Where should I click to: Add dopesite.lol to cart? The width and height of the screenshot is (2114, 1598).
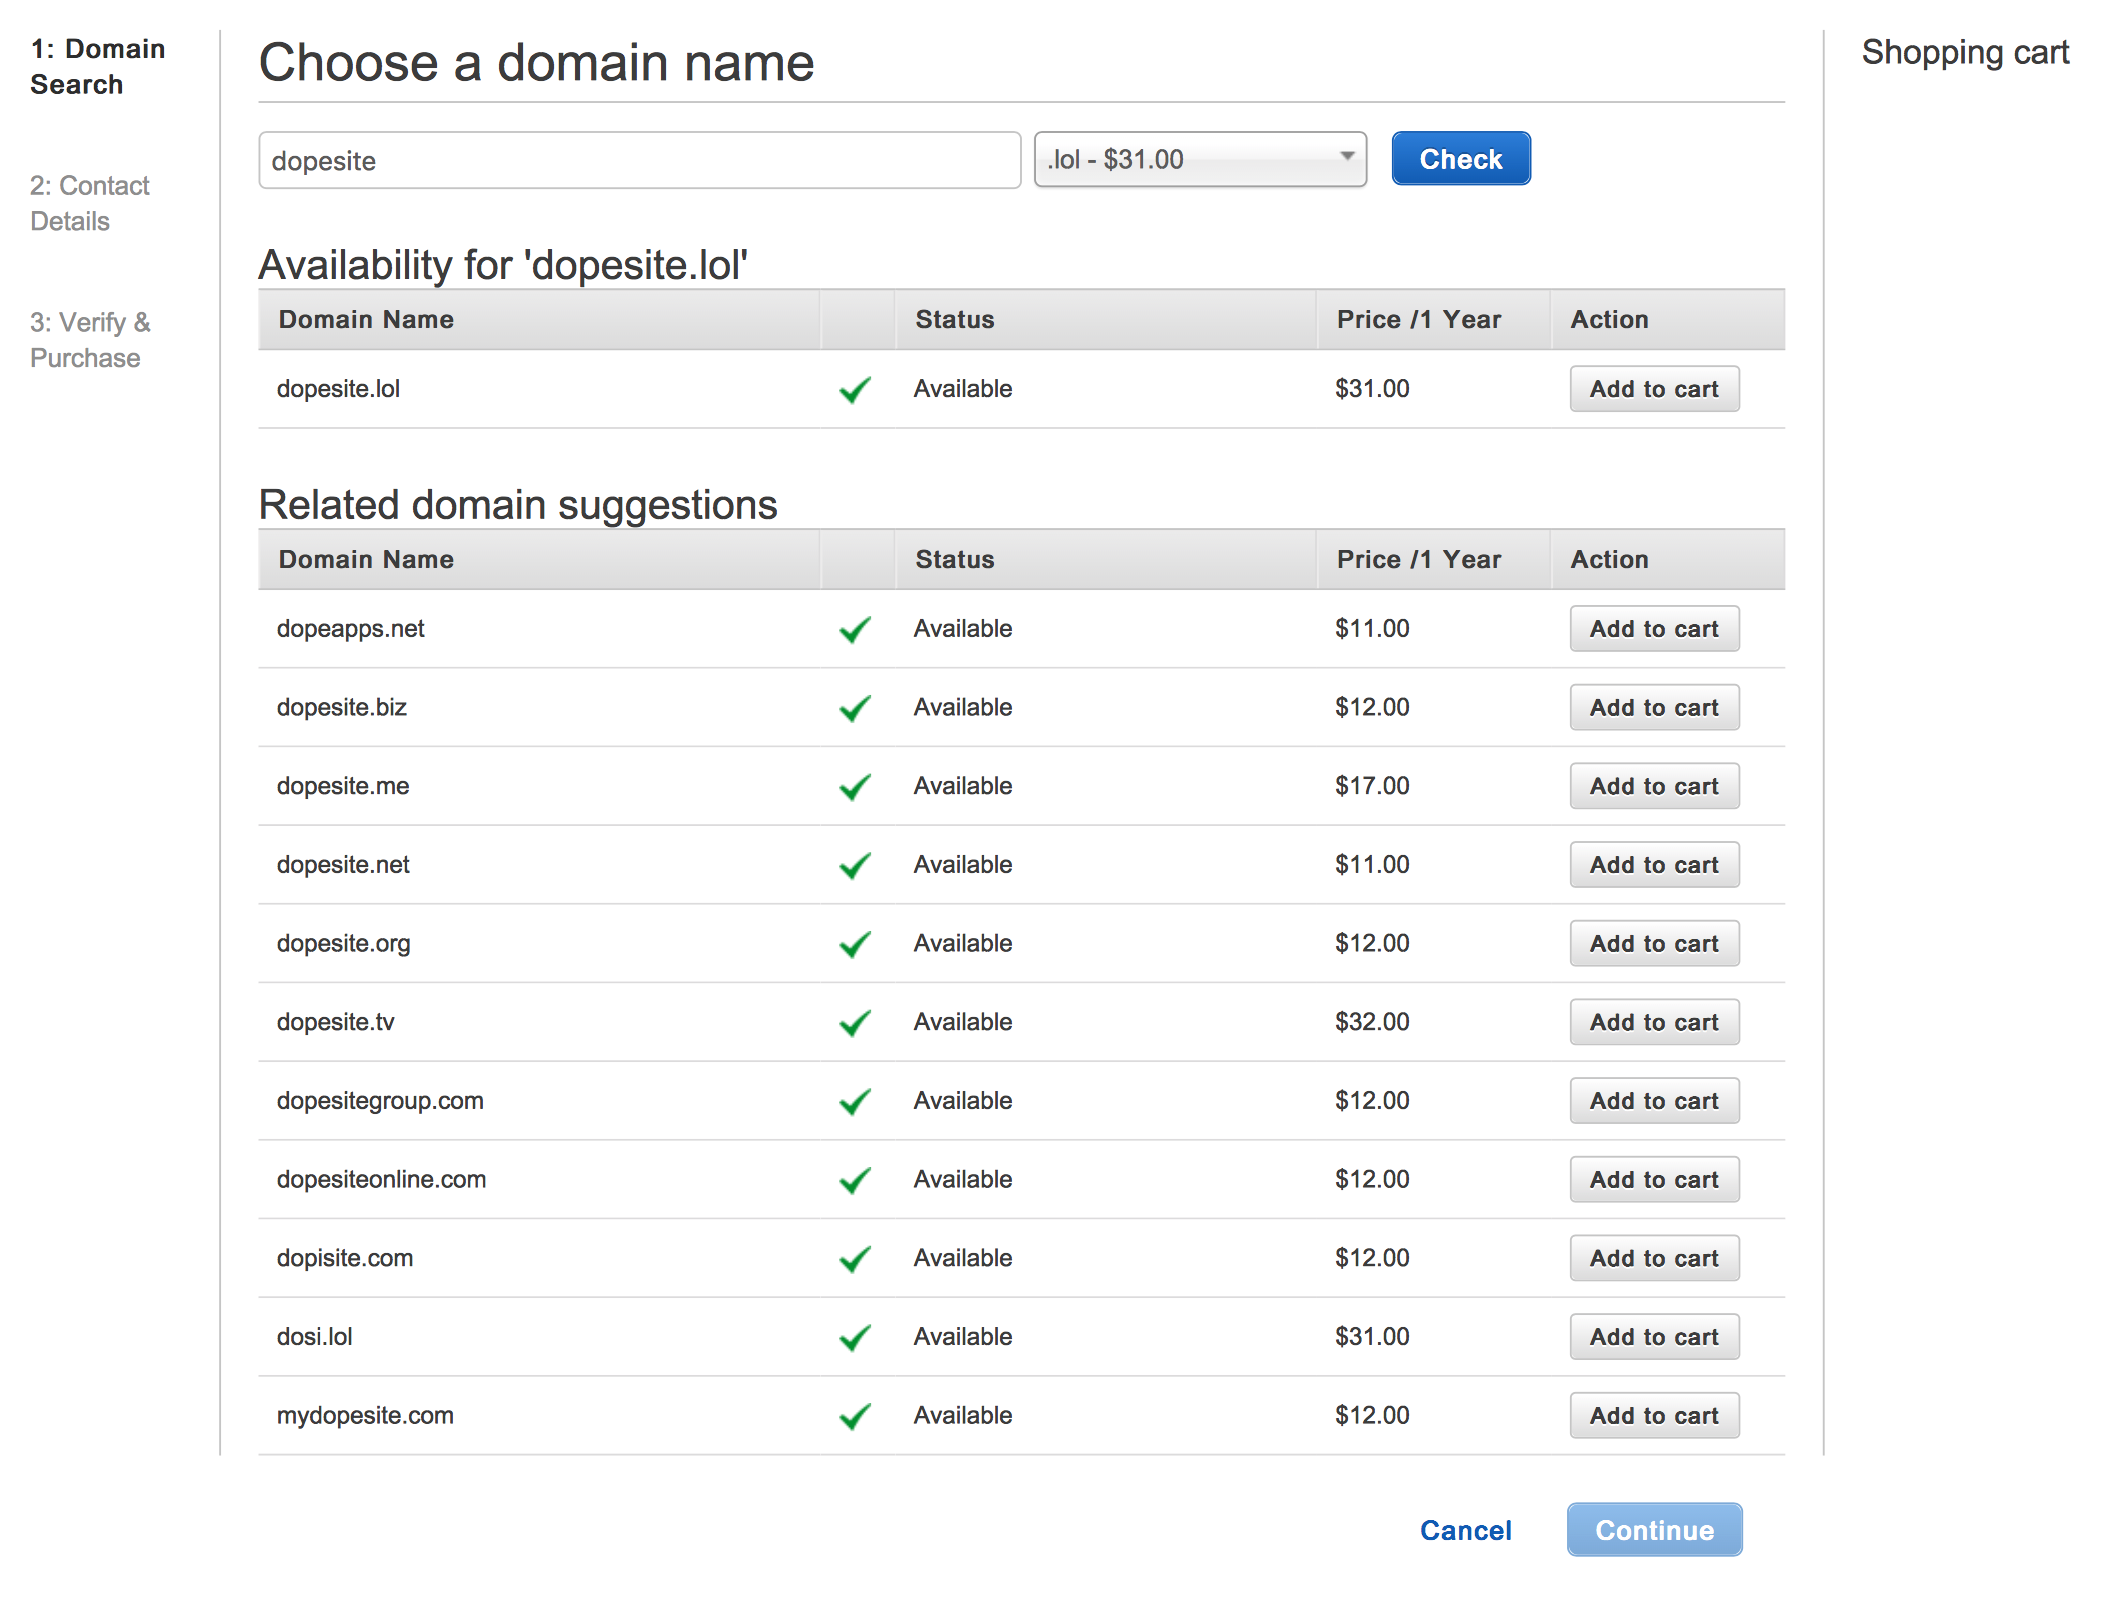click(1654, 389)
